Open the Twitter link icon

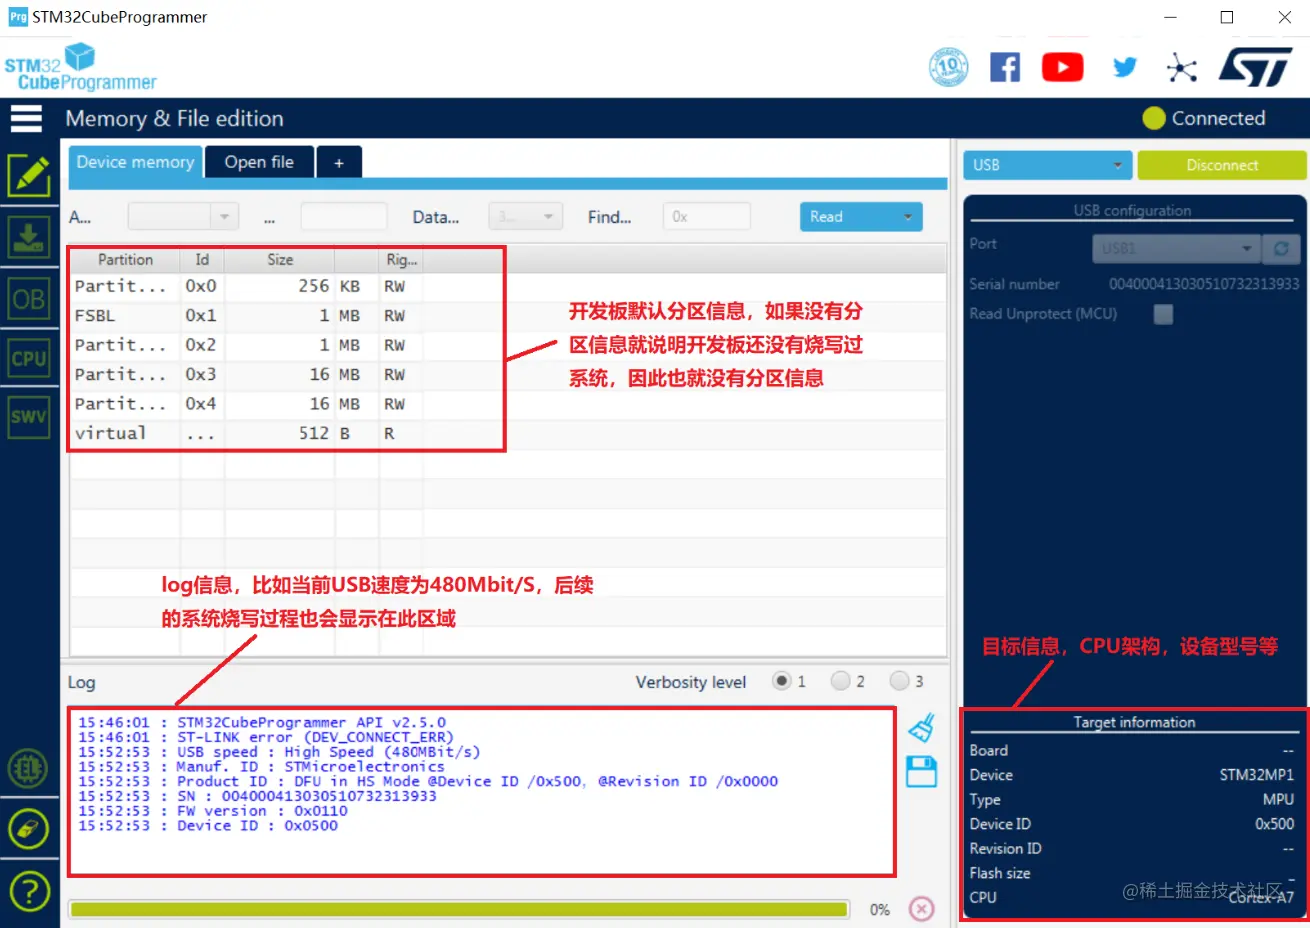coord(1125,67)
